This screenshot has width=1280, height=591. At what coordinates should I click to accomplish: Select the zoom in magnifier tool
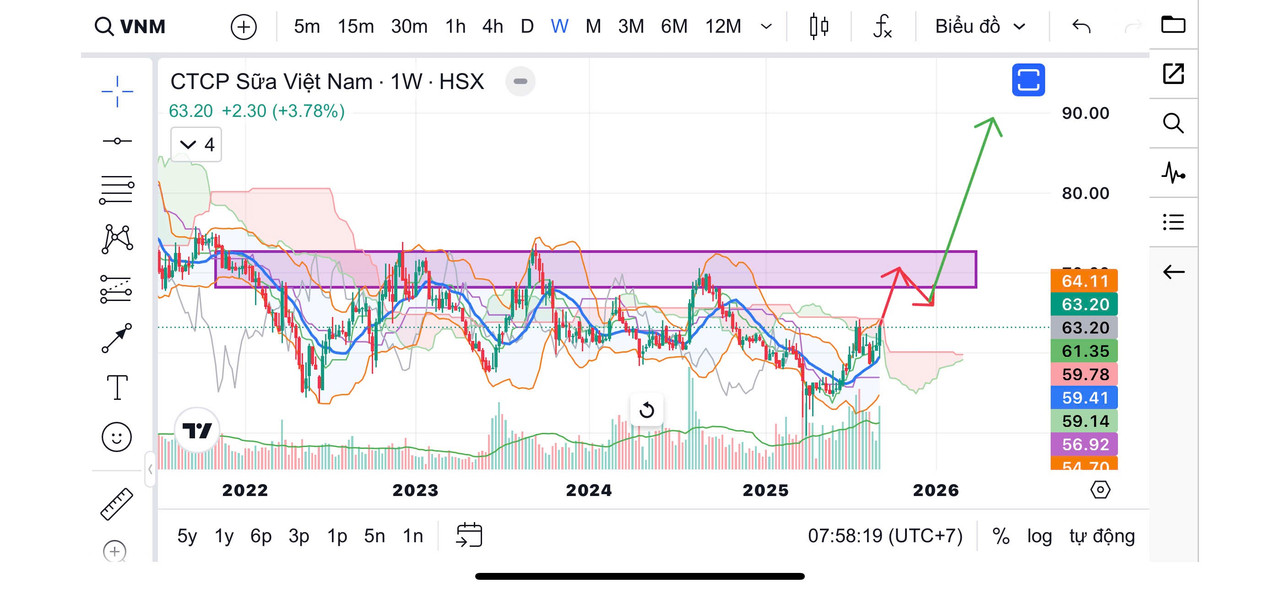(115, 551)
